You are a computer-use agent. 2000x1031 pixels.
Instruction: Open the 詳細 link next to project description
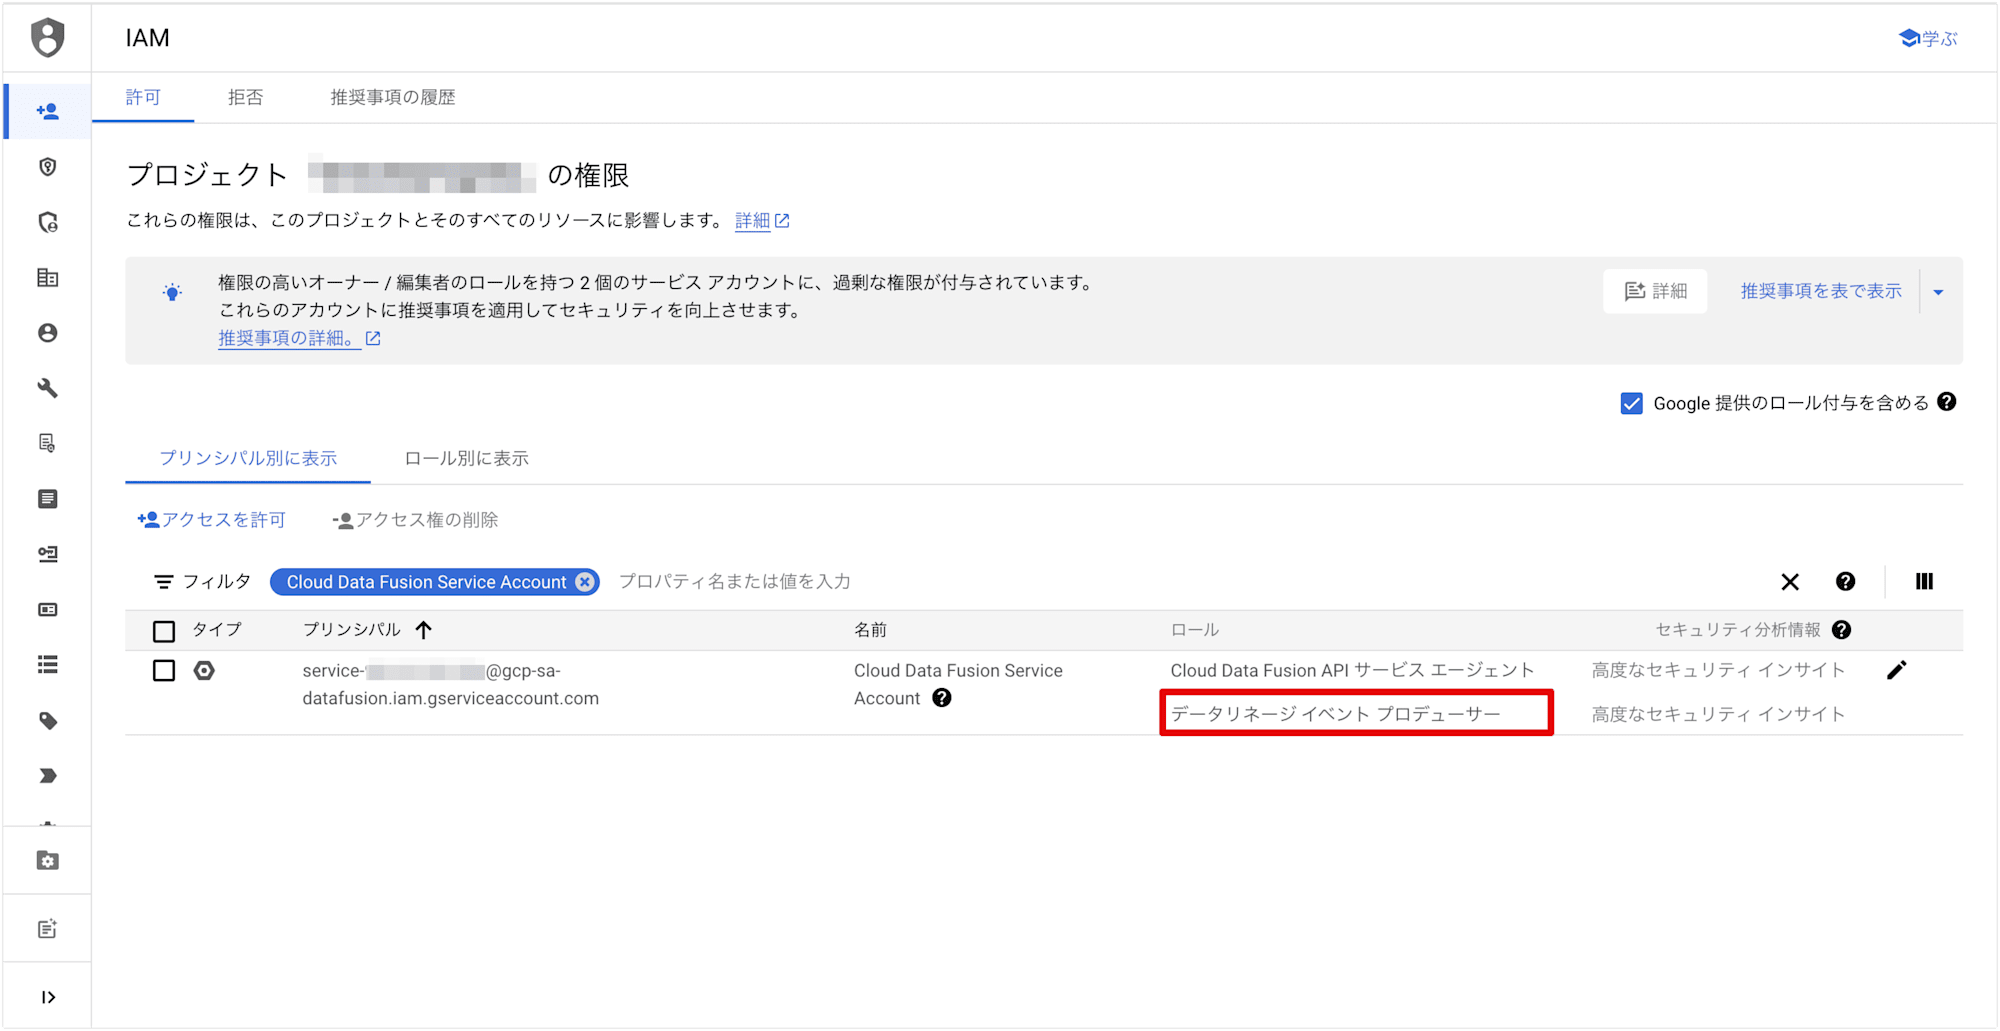762,220
